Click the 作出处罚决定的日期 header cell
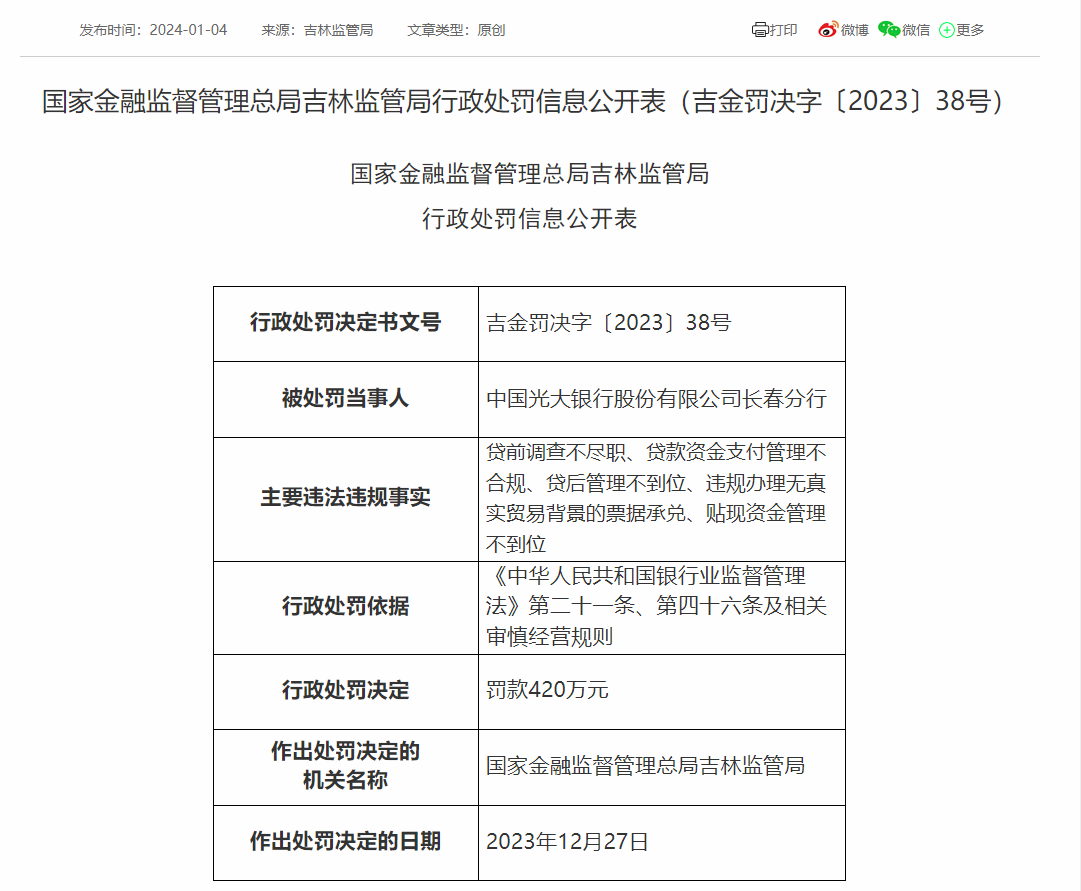The width and height of the screenshot is (1081, 891). (346, 843)
